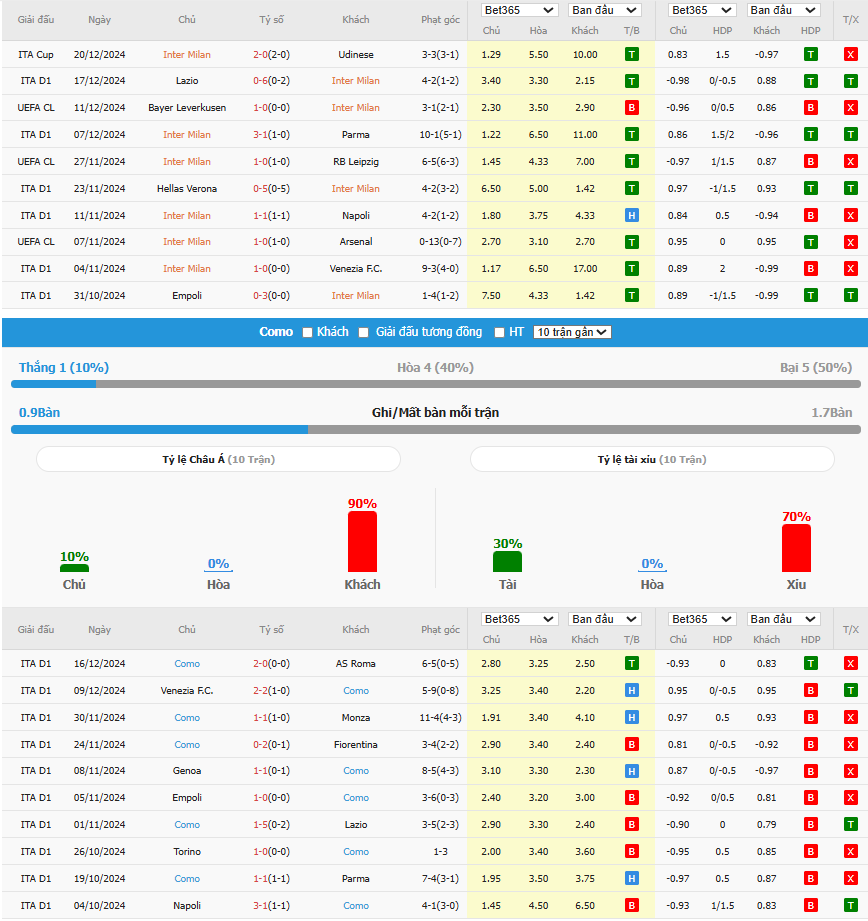The width and height of the screenshot is (868, 921).
Task: Open Como table's second Ban đầu handicap dropdown
Action: coord(783,619)
